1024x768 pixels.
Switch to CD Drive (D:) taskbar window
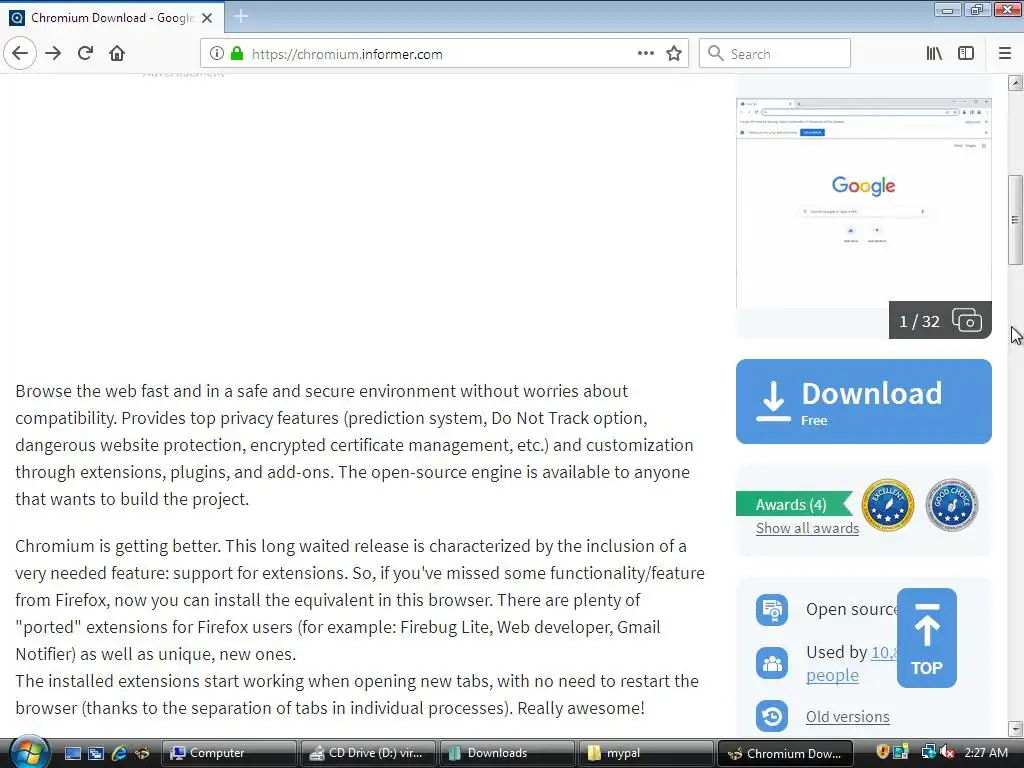(x=368, y=753)
